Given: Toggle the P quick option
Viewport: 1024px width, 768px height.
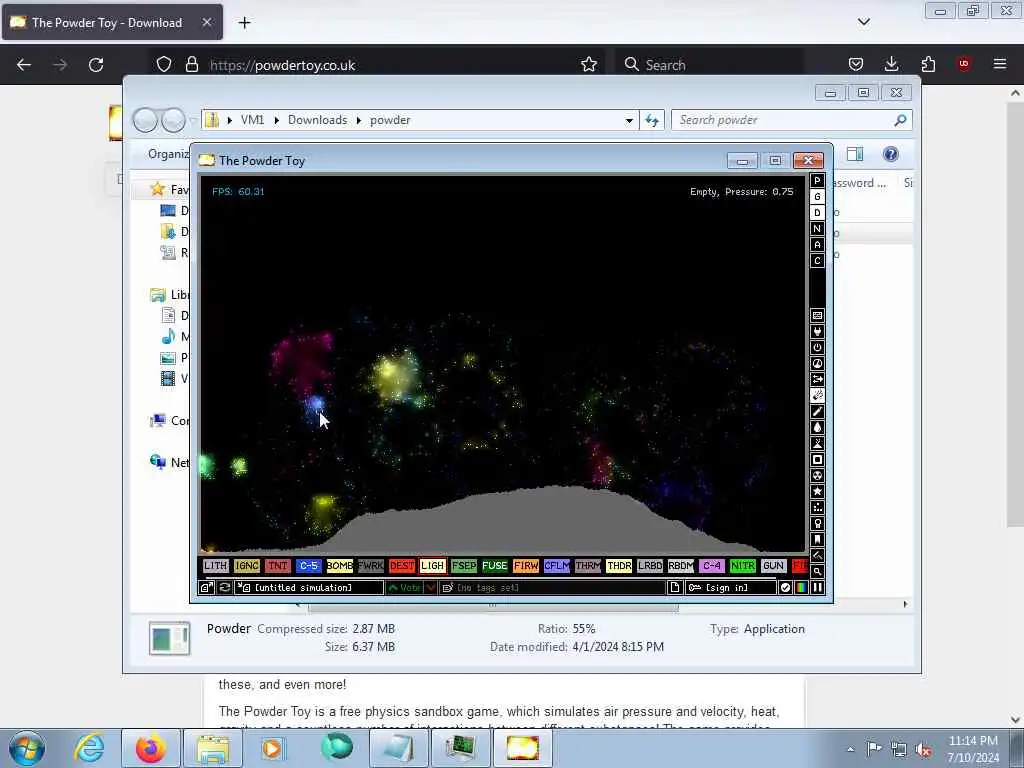Looking at the screenshot, I should (817, 181).
